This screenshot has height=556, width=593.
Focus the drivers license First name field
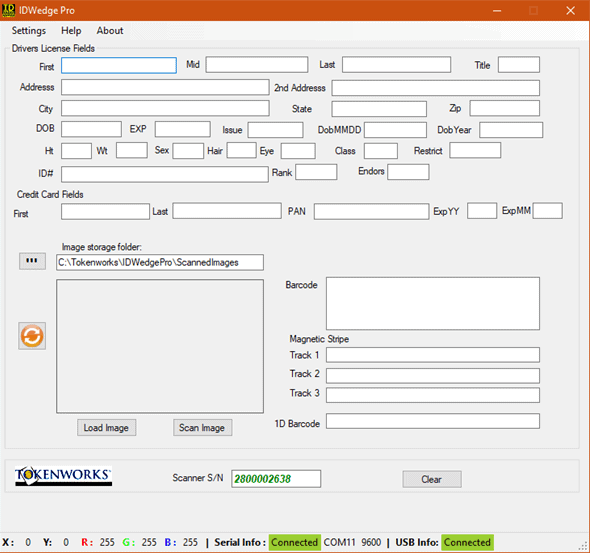click(119, 65)
